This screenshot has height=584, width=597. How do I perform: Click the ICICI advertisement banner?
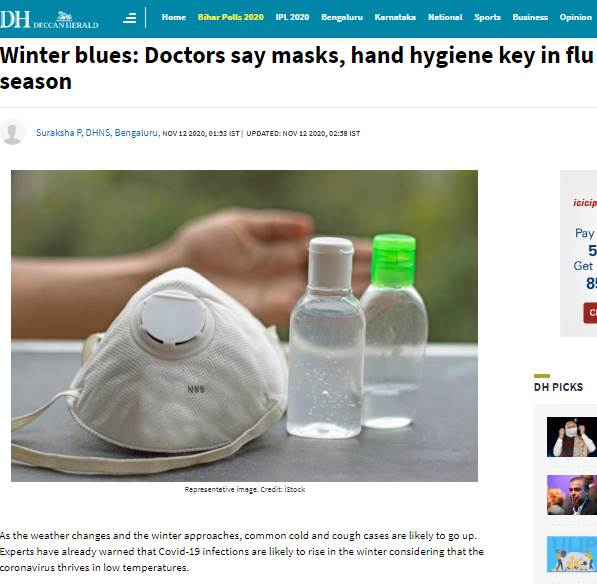click(578, 254)
